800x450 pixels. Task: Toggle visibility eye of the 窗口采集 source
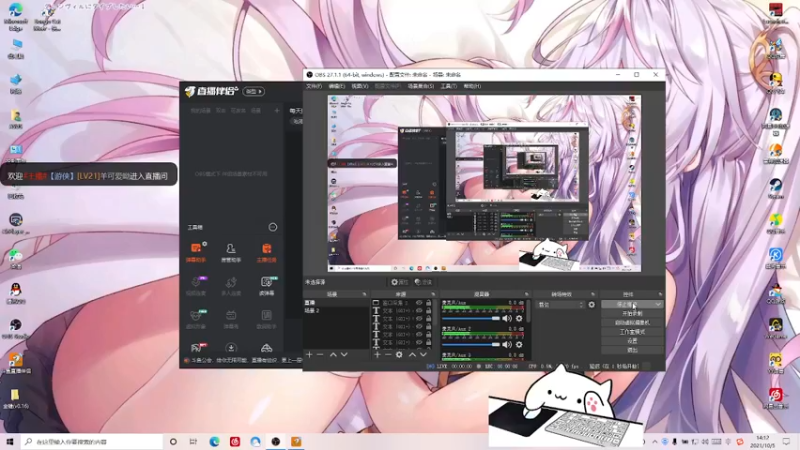tap(419, 303)
